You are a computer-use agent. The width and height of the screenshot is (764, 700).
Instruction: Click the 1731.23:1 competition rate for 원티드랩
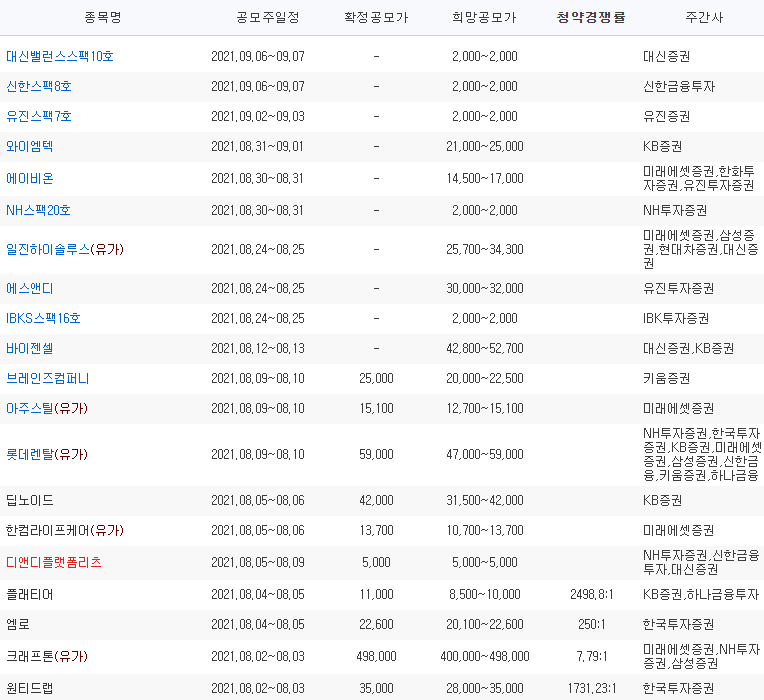pyautogui.click(x=592, y=689)
